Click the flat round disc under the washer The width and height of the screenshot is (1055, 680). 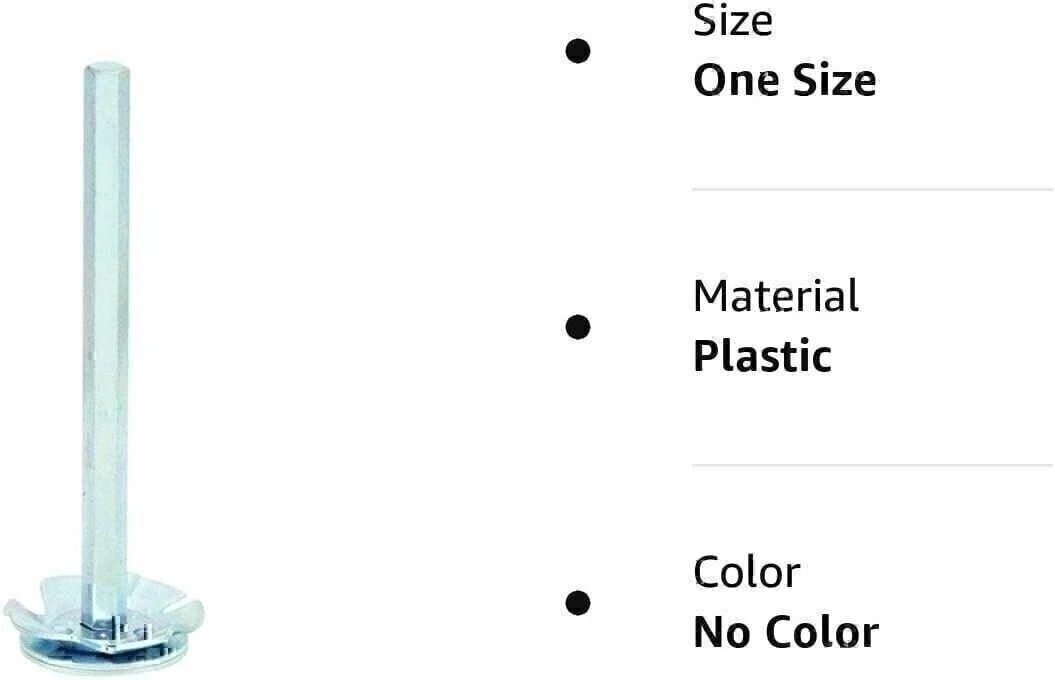click(x=104, y=652)
